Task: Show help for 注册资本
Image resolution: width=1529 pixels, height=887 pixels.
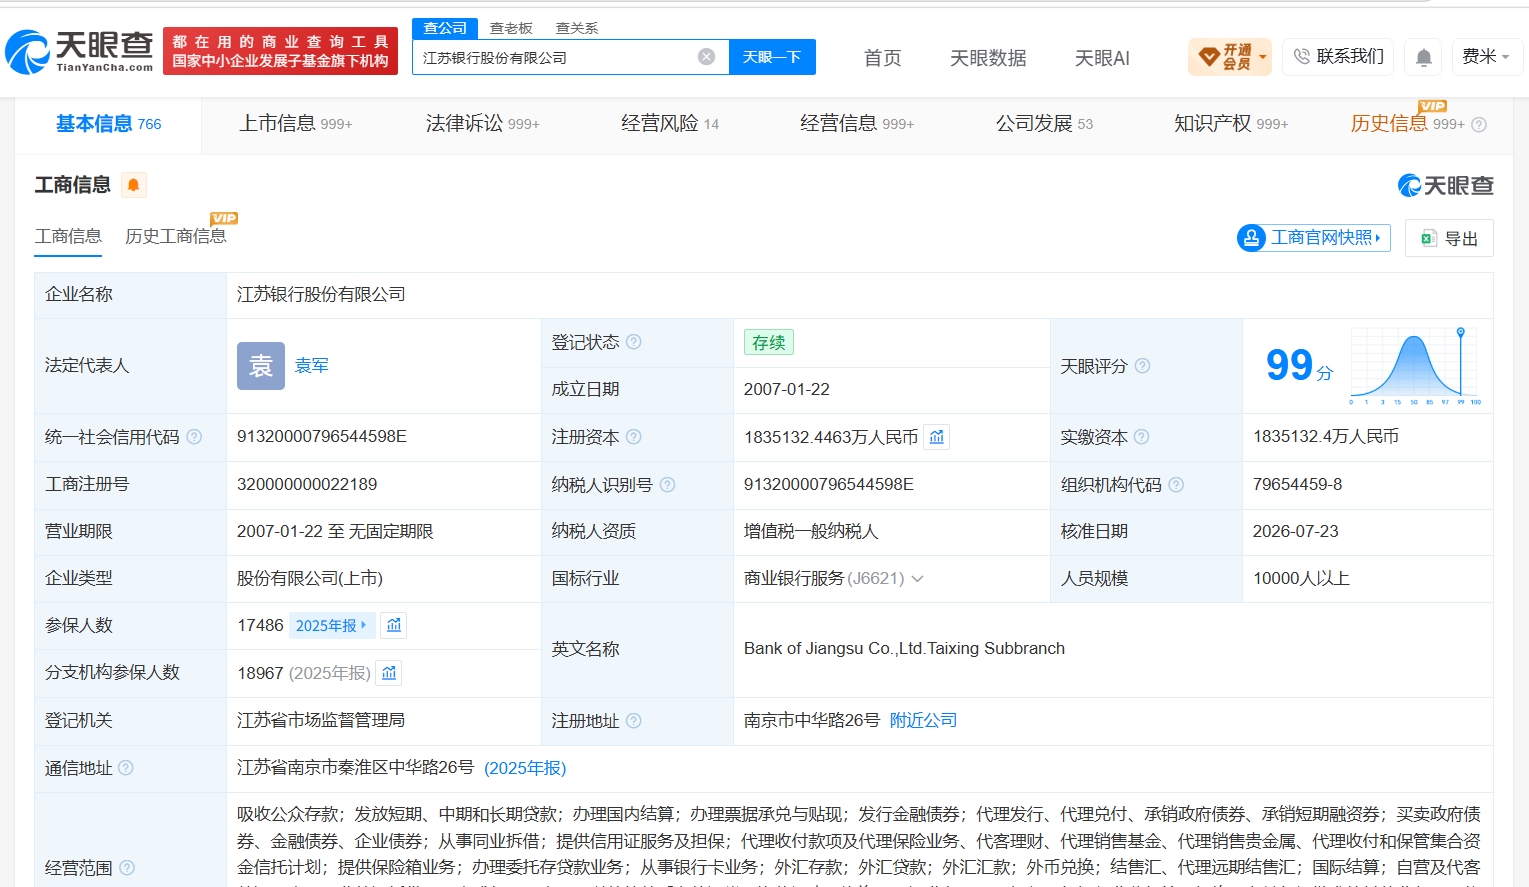Action: [634, 437]
